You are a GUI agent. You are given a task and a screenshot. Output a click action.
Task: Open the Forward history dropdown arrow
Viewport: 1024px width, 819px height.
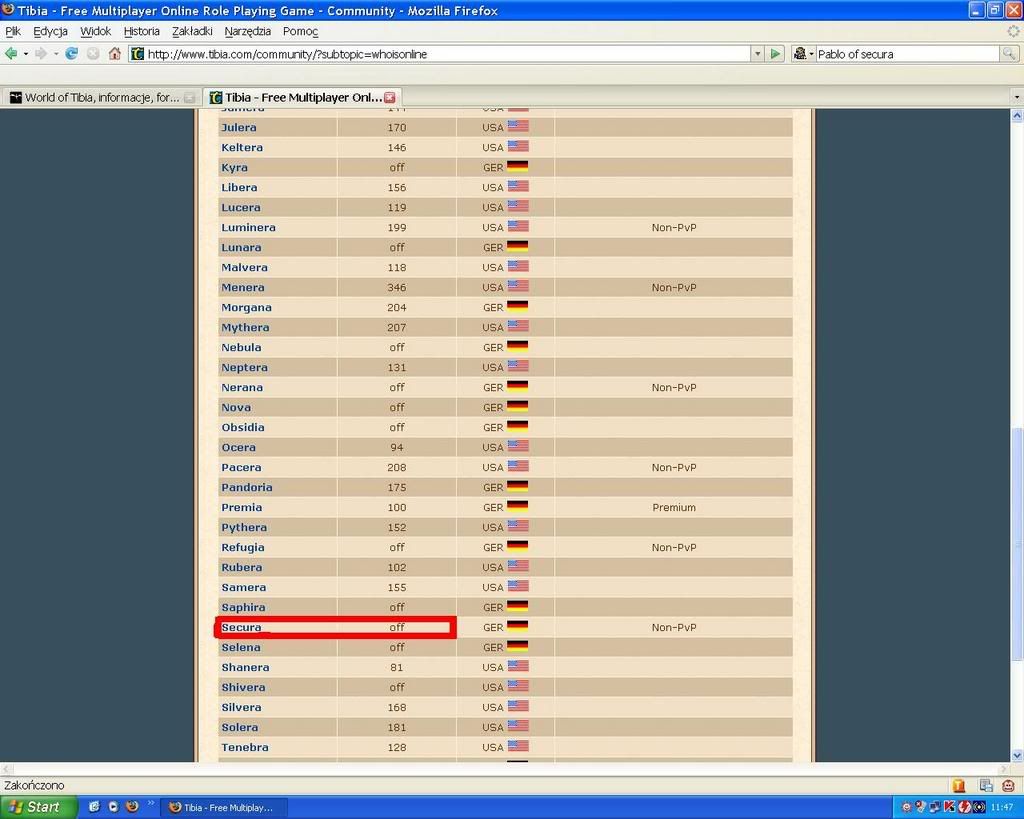tap(56, 54)
